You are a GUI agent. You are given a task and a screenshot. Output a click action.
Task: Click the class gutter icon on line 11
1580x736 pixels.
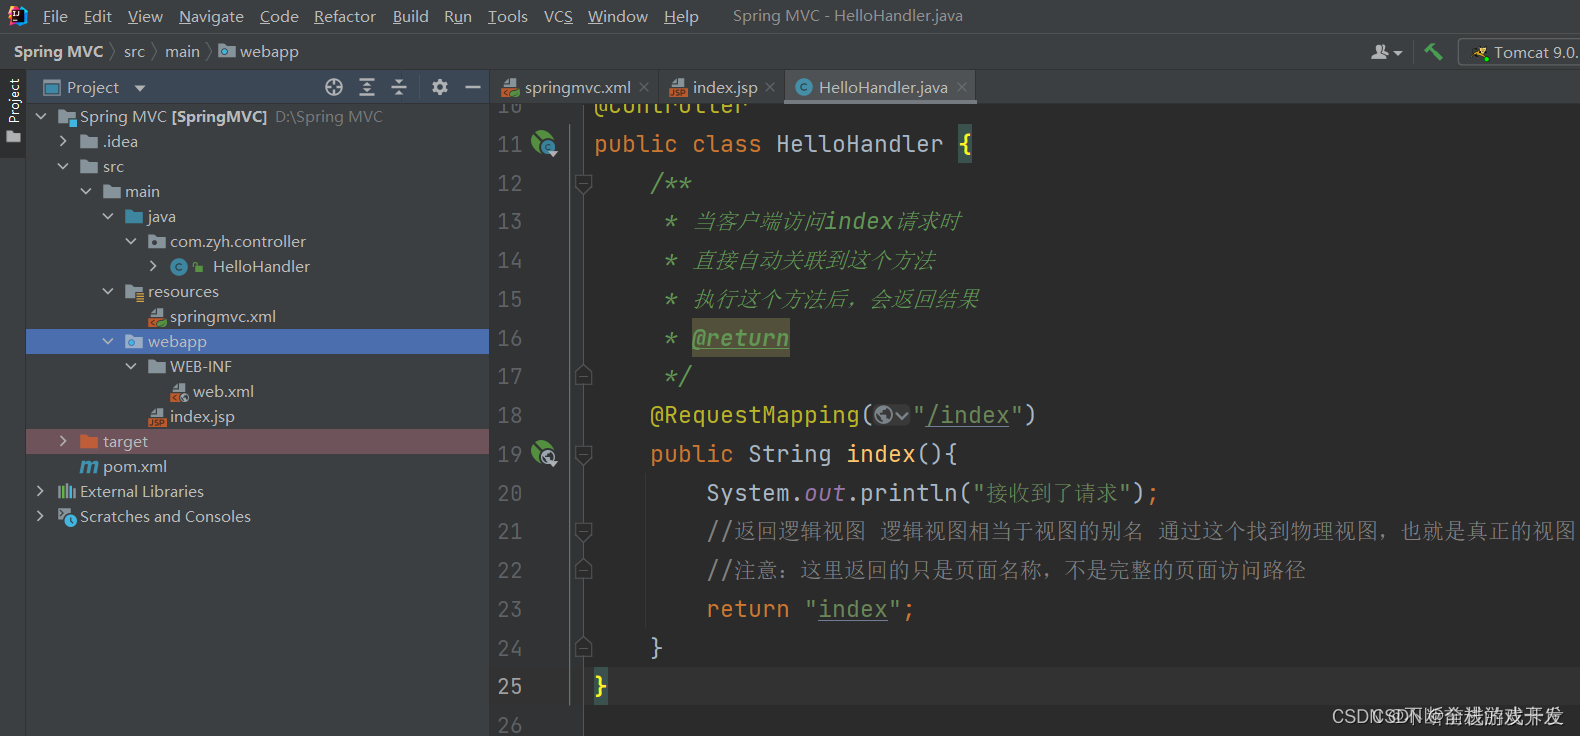click(544, 144)
